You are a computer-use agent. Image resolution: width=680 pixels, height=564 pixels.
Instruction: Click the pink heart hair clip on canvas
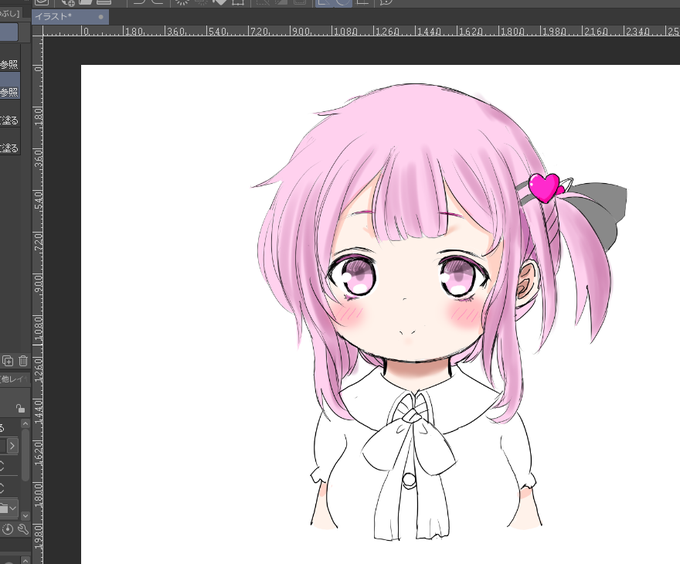(x=544, y=187)
